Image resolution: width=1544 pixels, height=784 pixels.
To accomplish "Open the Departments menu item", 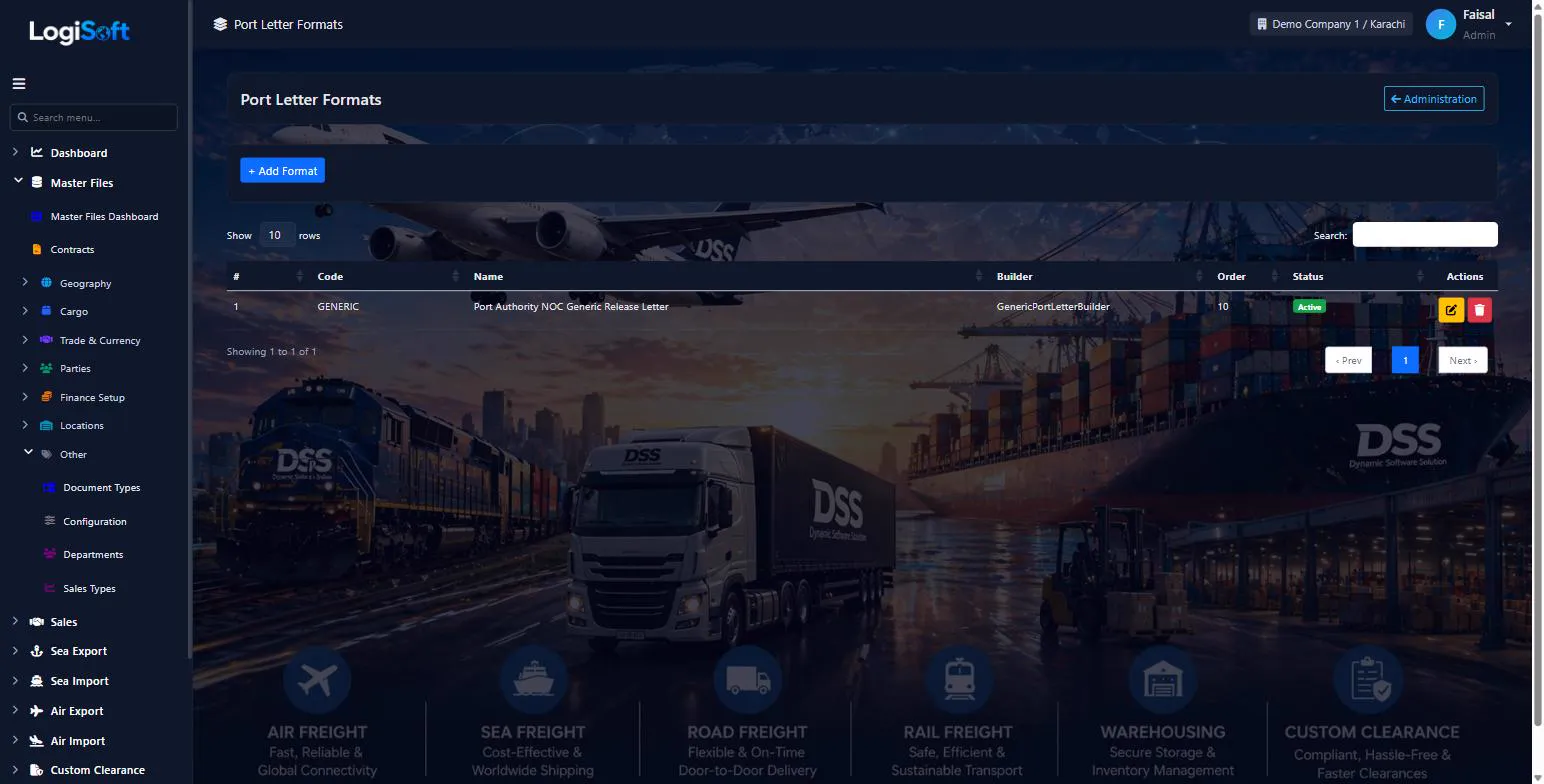I will point(93,554).
